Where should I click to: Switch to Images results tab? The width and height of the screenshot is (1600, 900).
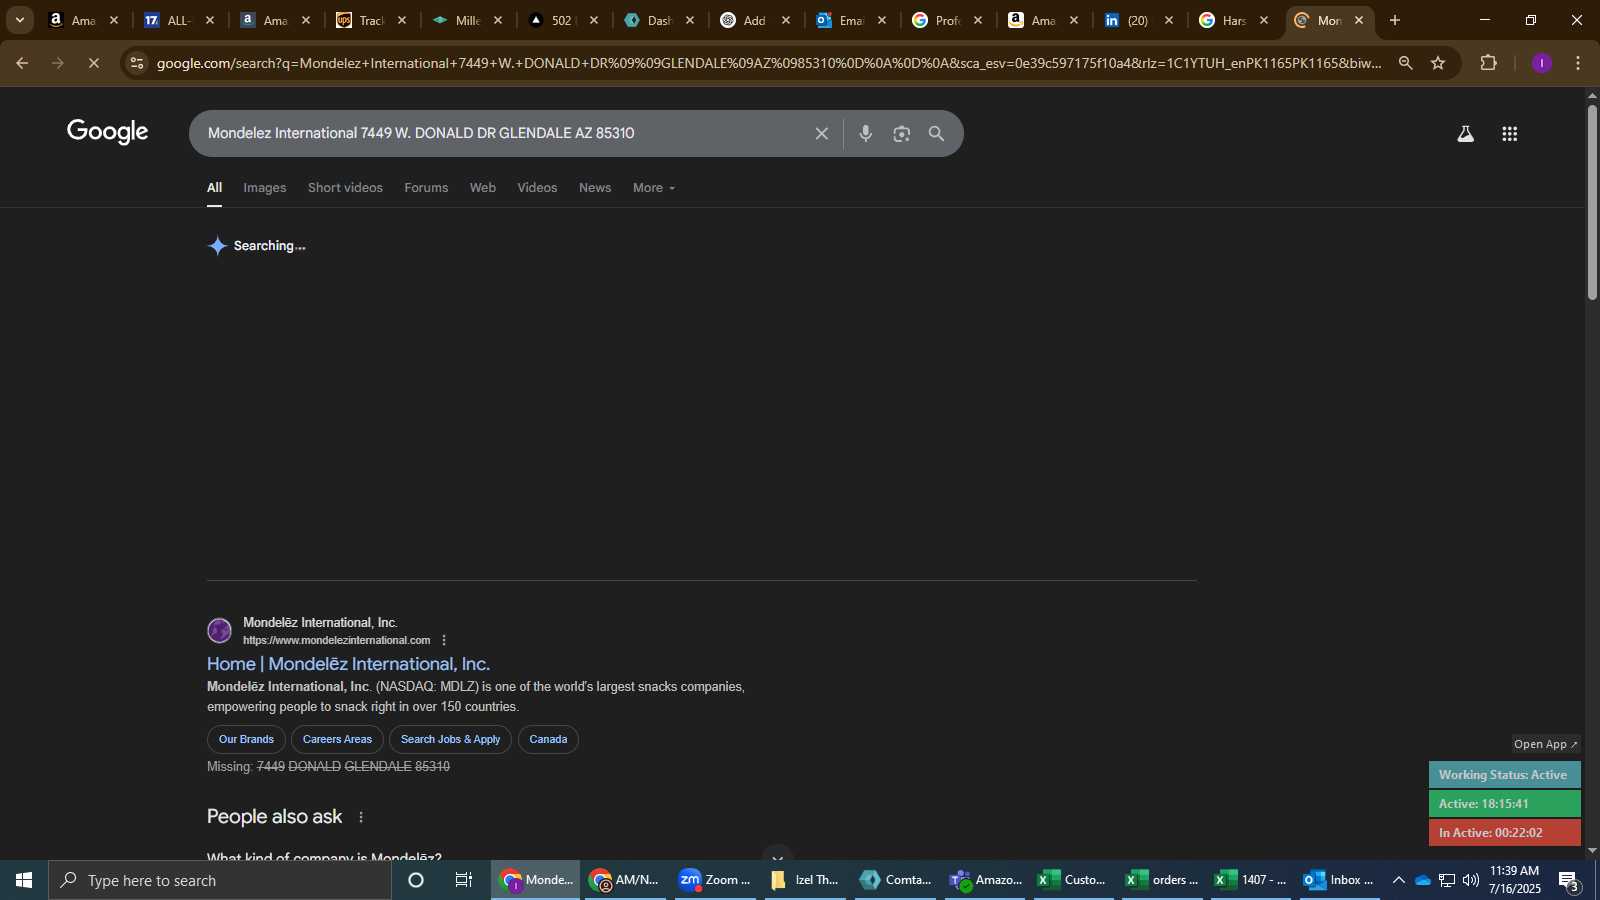coord(265,188)
